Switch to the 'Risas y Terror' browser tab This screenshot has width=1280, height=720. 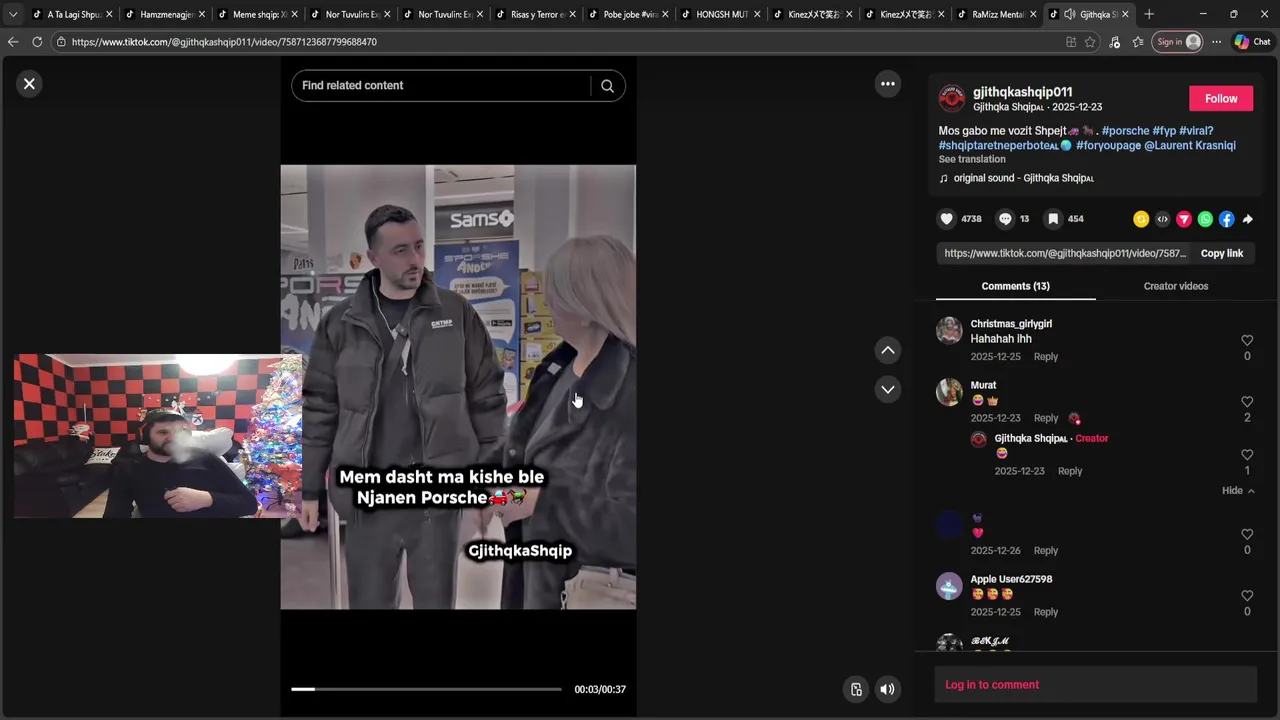[x=537, y=15]
